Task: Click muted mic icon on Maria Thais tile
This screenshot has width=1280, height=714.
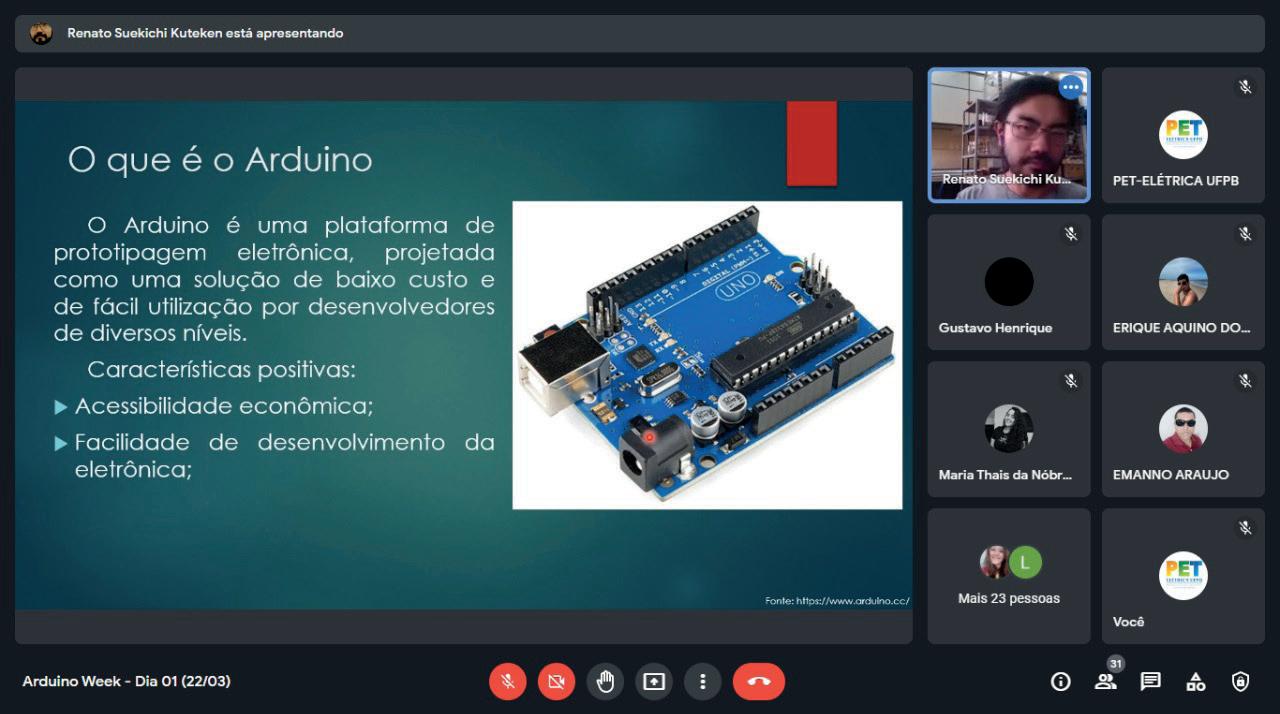Action: (x=1071, y=381)
